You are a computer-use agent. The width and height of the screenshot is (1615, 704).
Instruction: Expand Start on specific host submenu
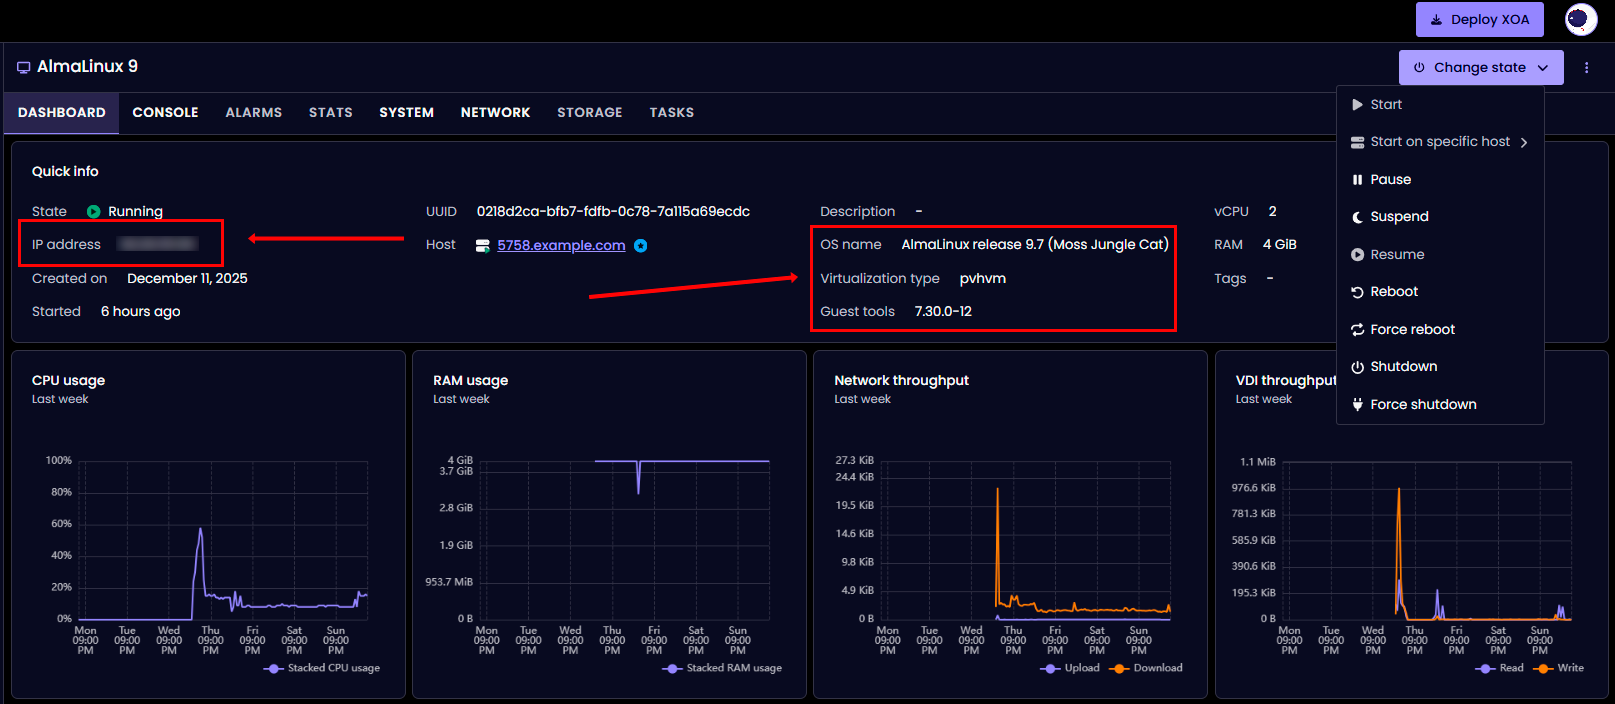pos(1440,142)
